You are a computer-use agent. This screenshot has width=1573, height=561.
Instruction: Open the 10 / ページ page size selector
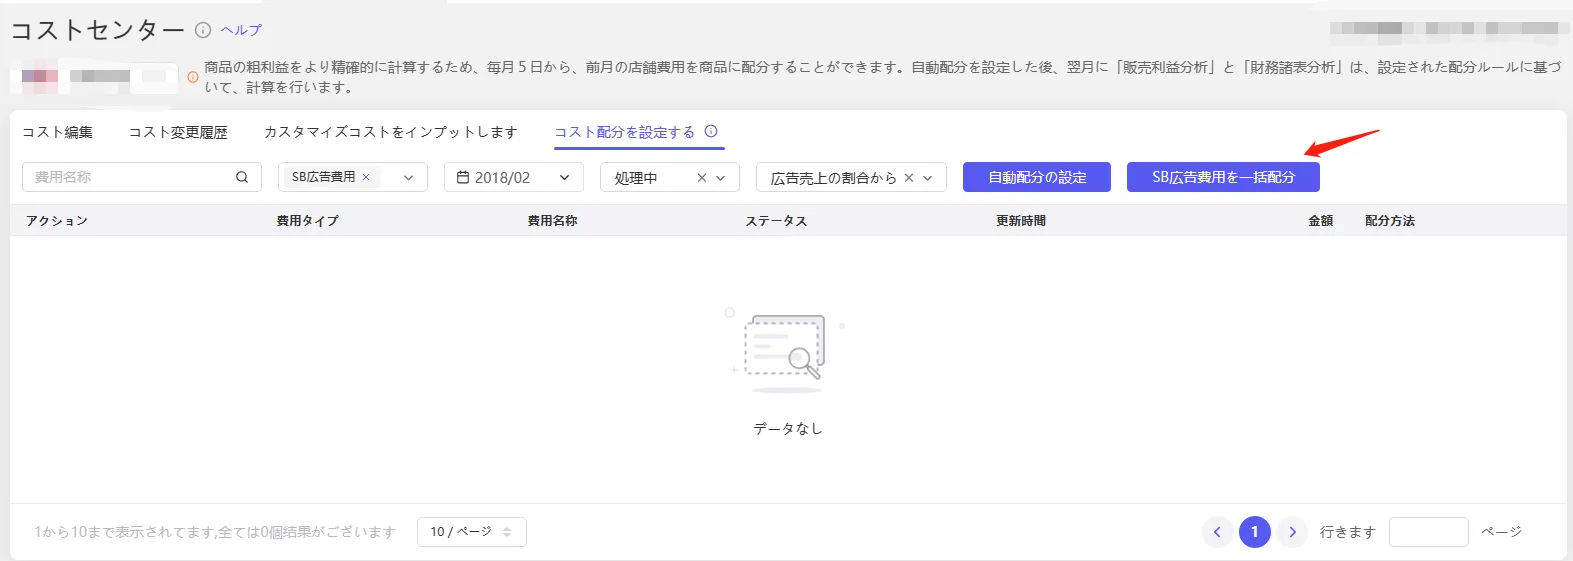(472, 532)
